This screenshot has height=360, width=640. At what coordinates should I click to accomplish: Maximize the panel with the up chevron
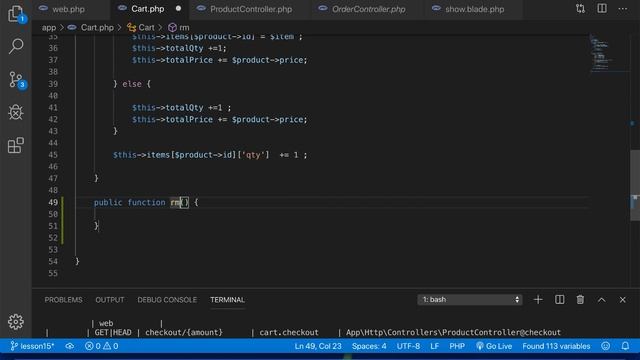tap(602, 300)
